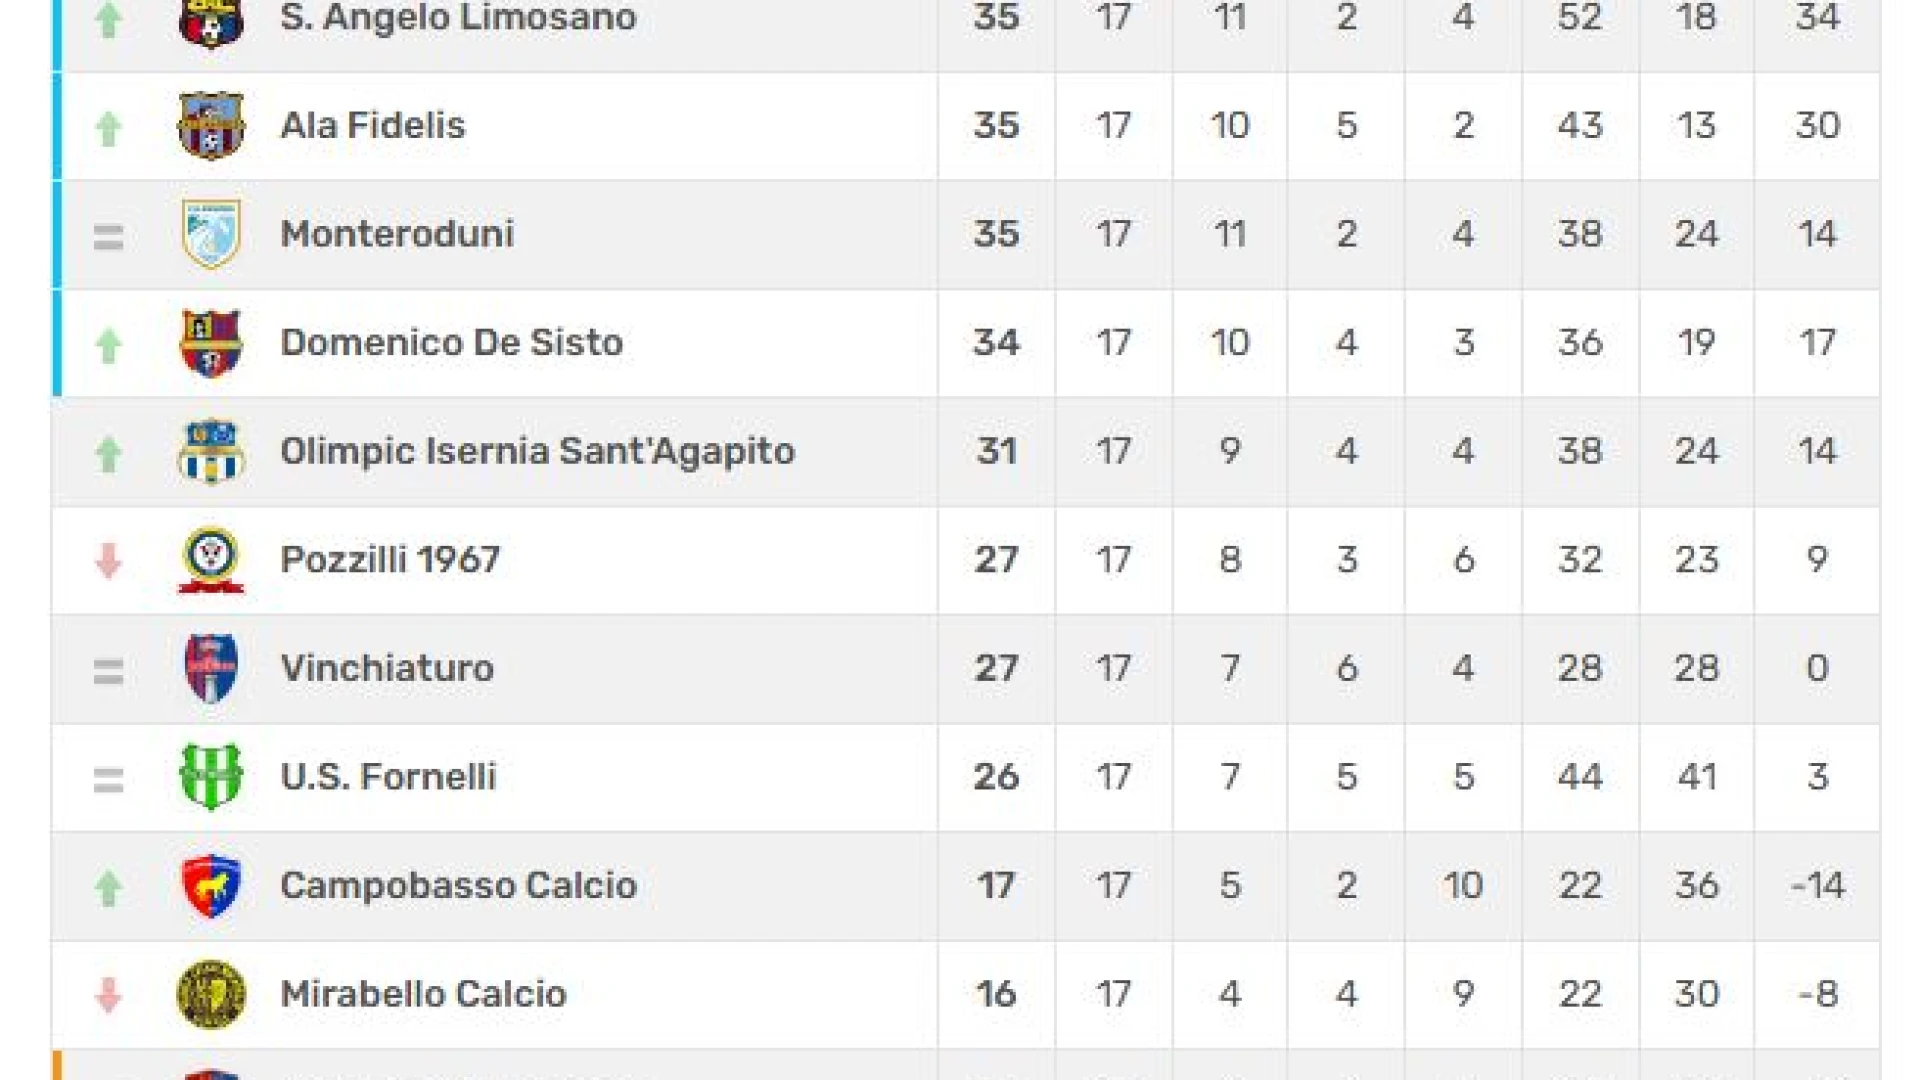The height and width of the screenshot is (1080, 1920).
Task: Click the Domenico De Sisto crest
Action: click(x=210, y=343)
